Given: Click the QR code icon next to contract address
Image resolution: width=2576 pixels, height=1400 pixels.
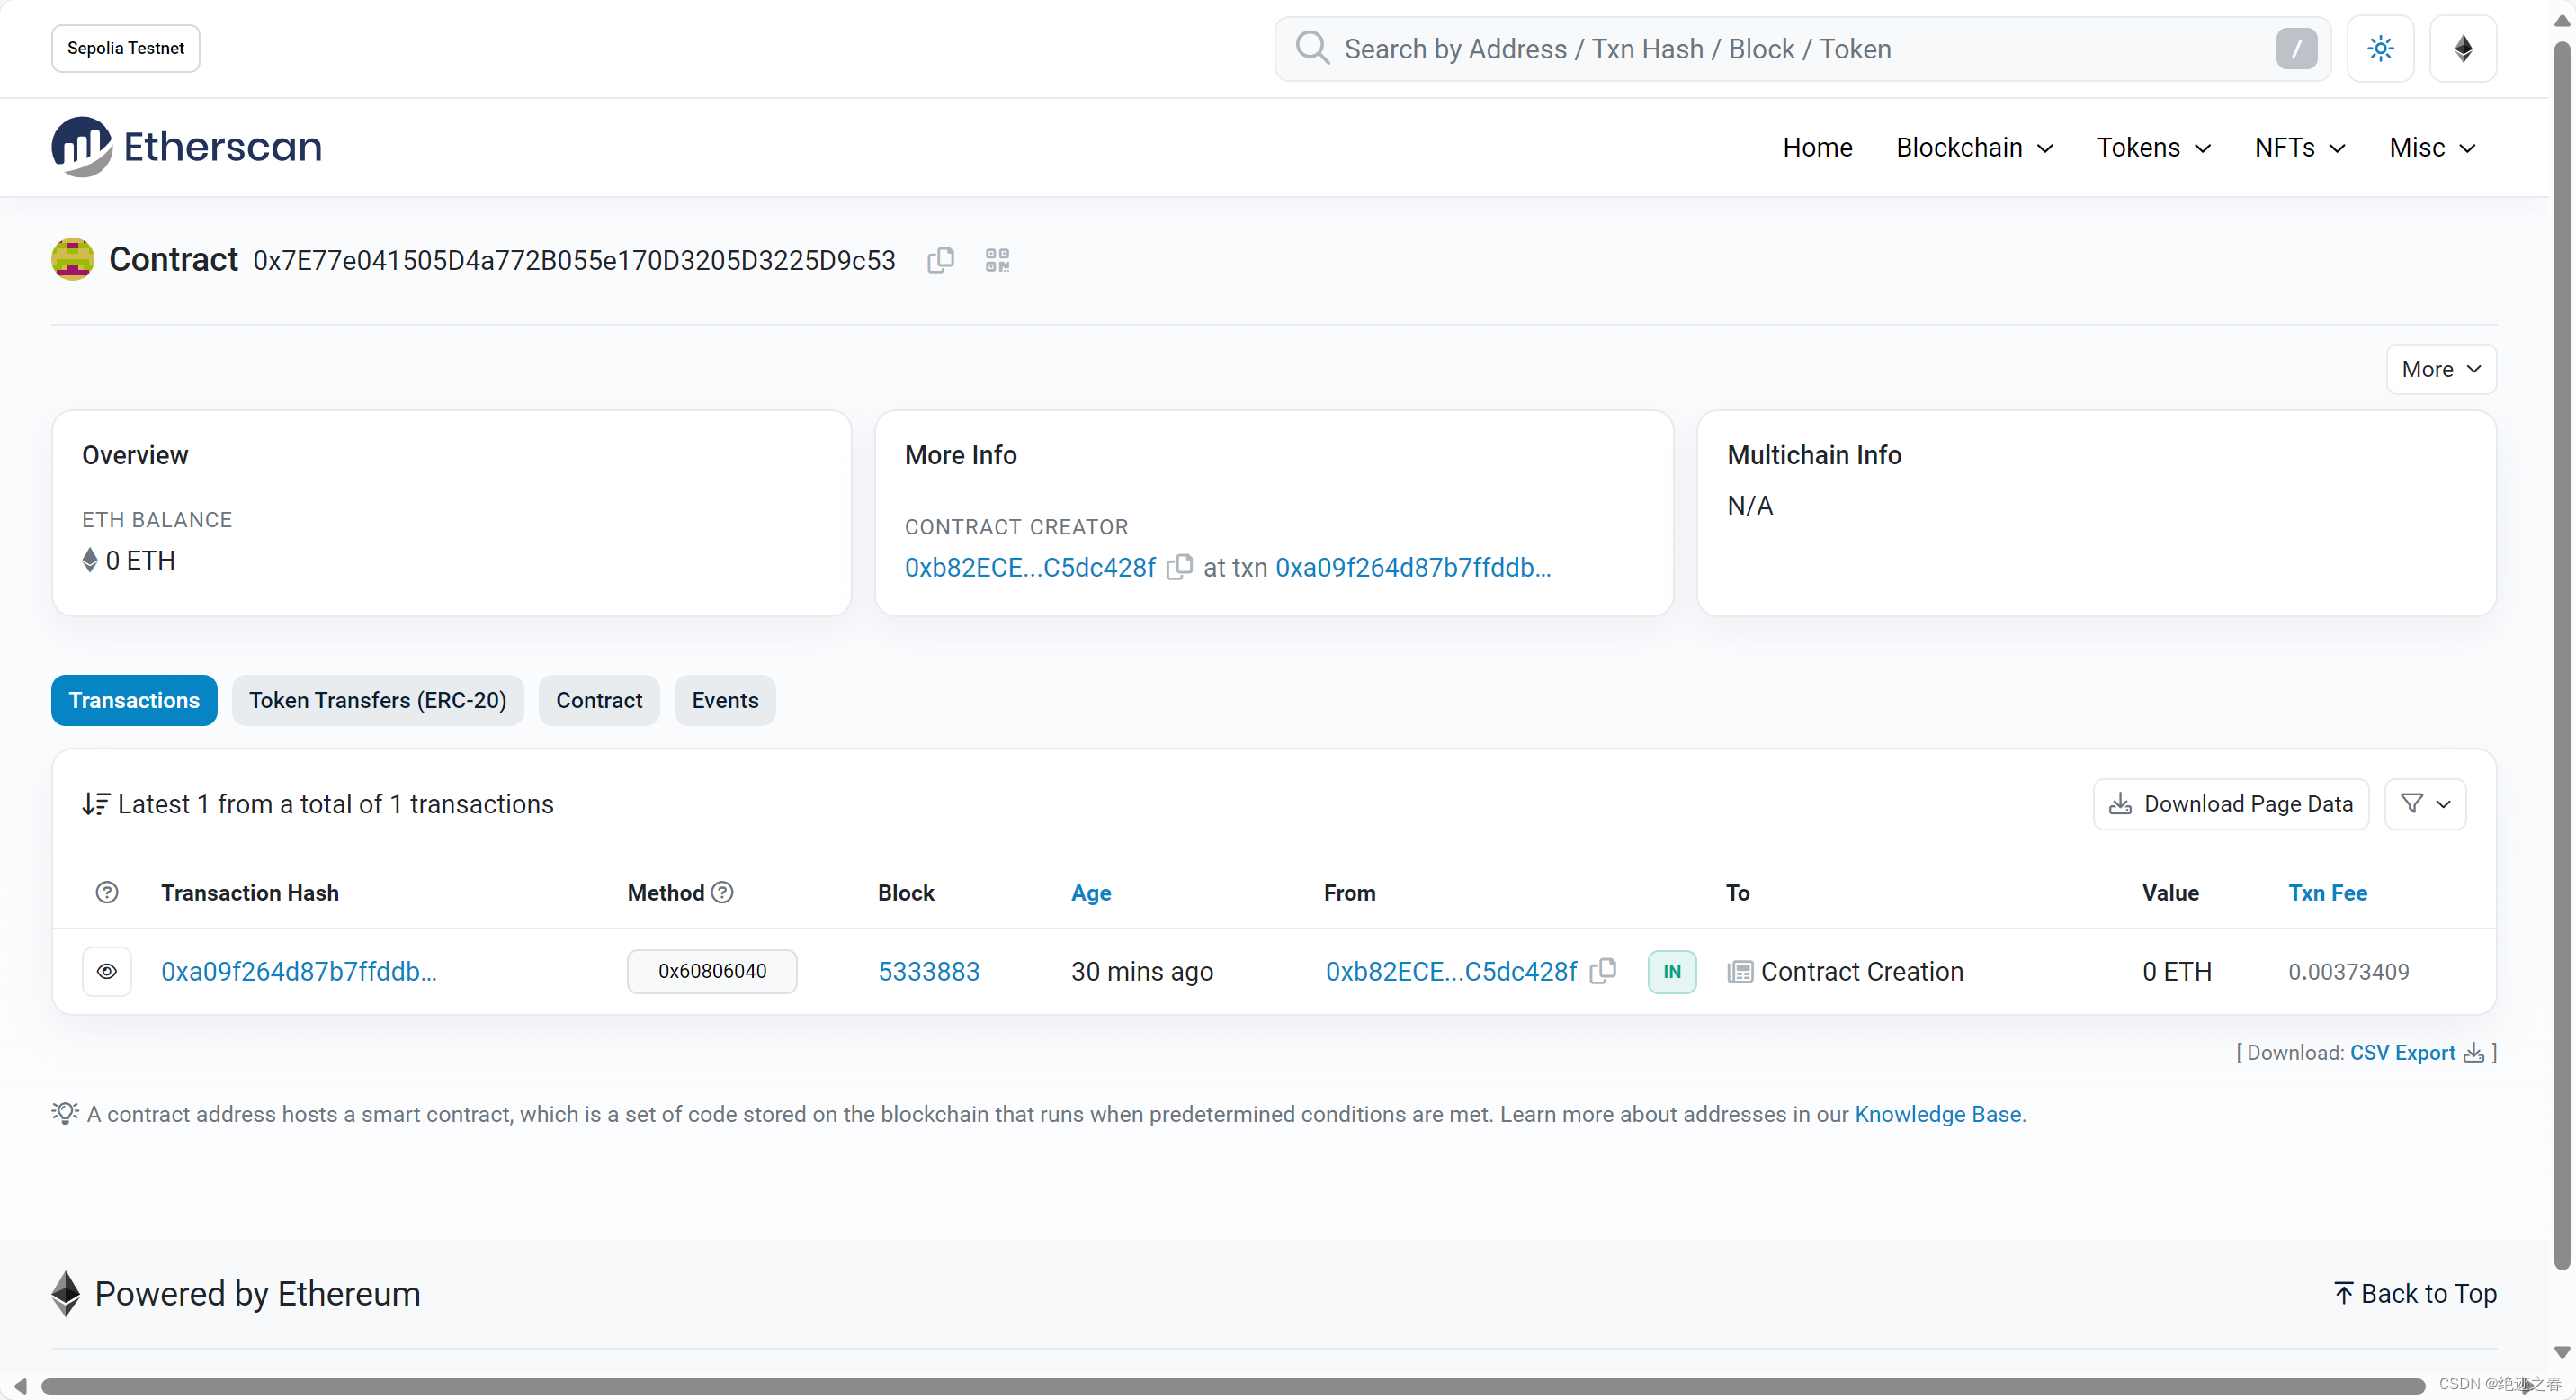Looking at the screenshot, I should 997,258.
